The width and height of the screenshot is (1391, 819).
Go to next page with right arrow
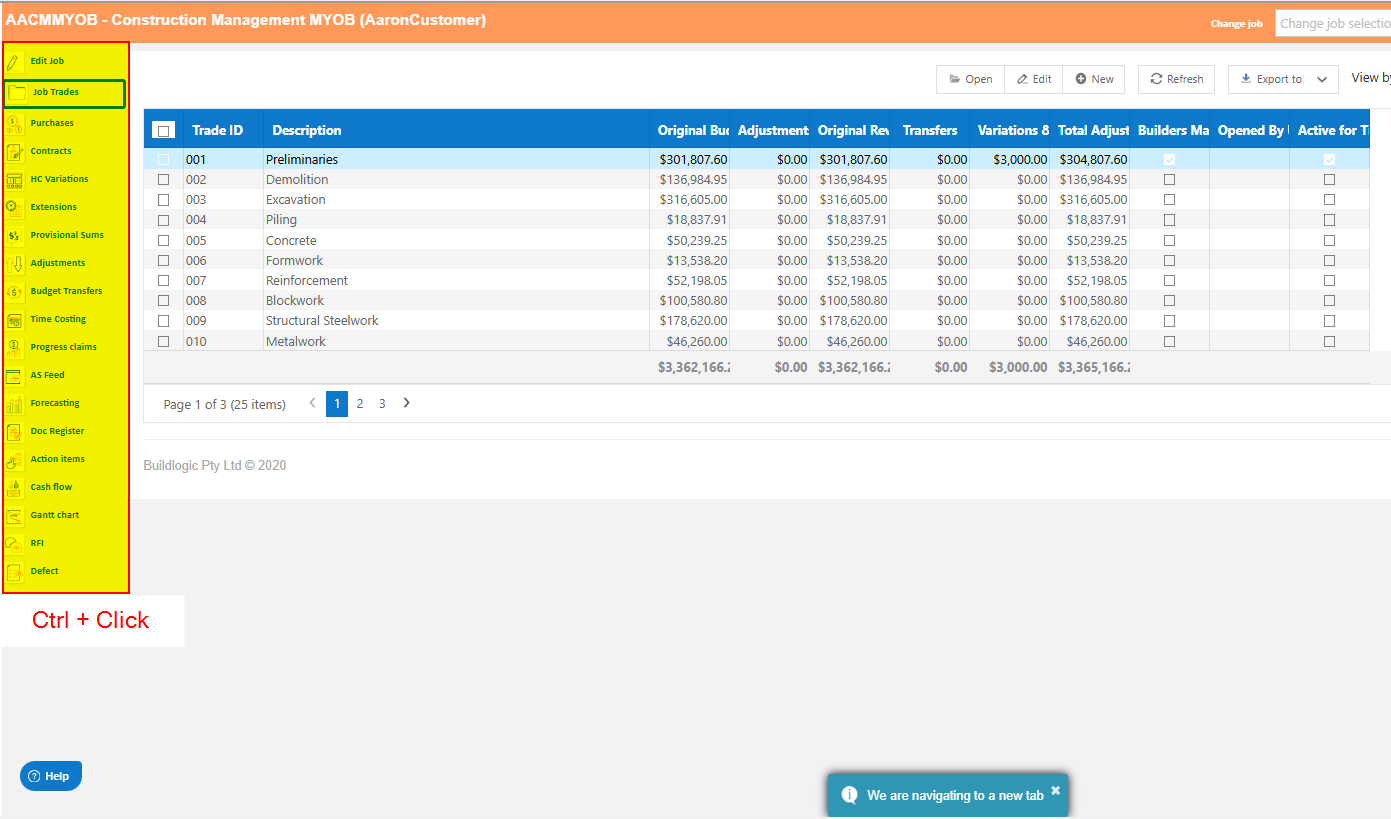tap(406, 403)
